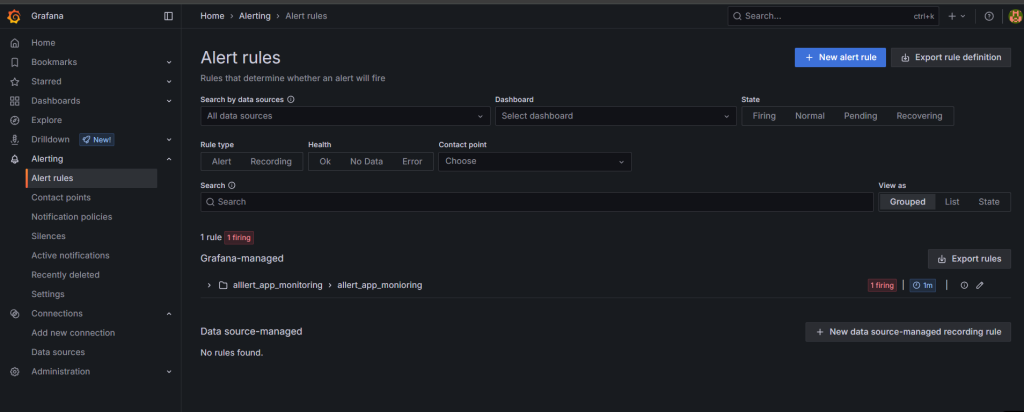1024x412 pixels.
Task: Switch view to Grouped
Action: tap(908, 202)
